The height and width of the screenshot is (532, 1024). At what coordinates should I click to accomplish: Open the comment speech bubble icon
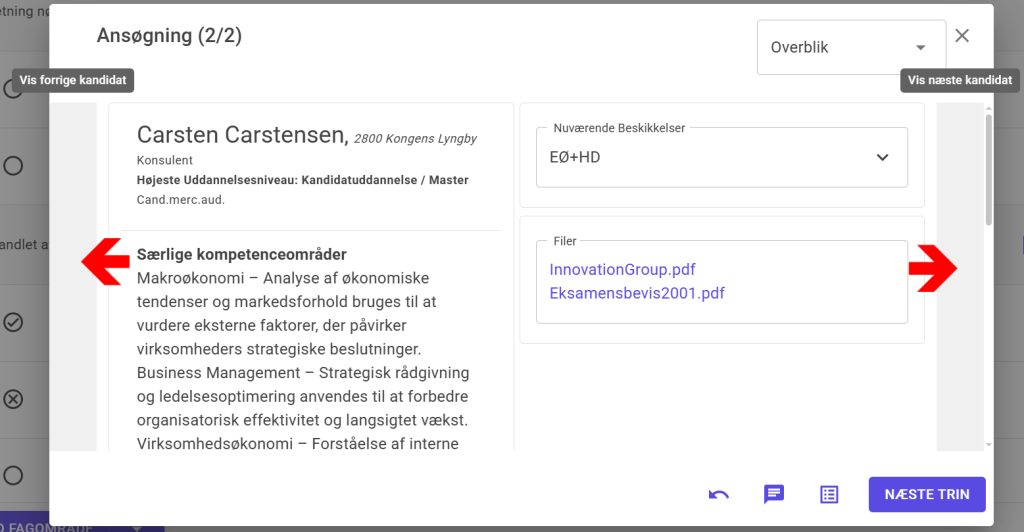(x=773, y=494)
